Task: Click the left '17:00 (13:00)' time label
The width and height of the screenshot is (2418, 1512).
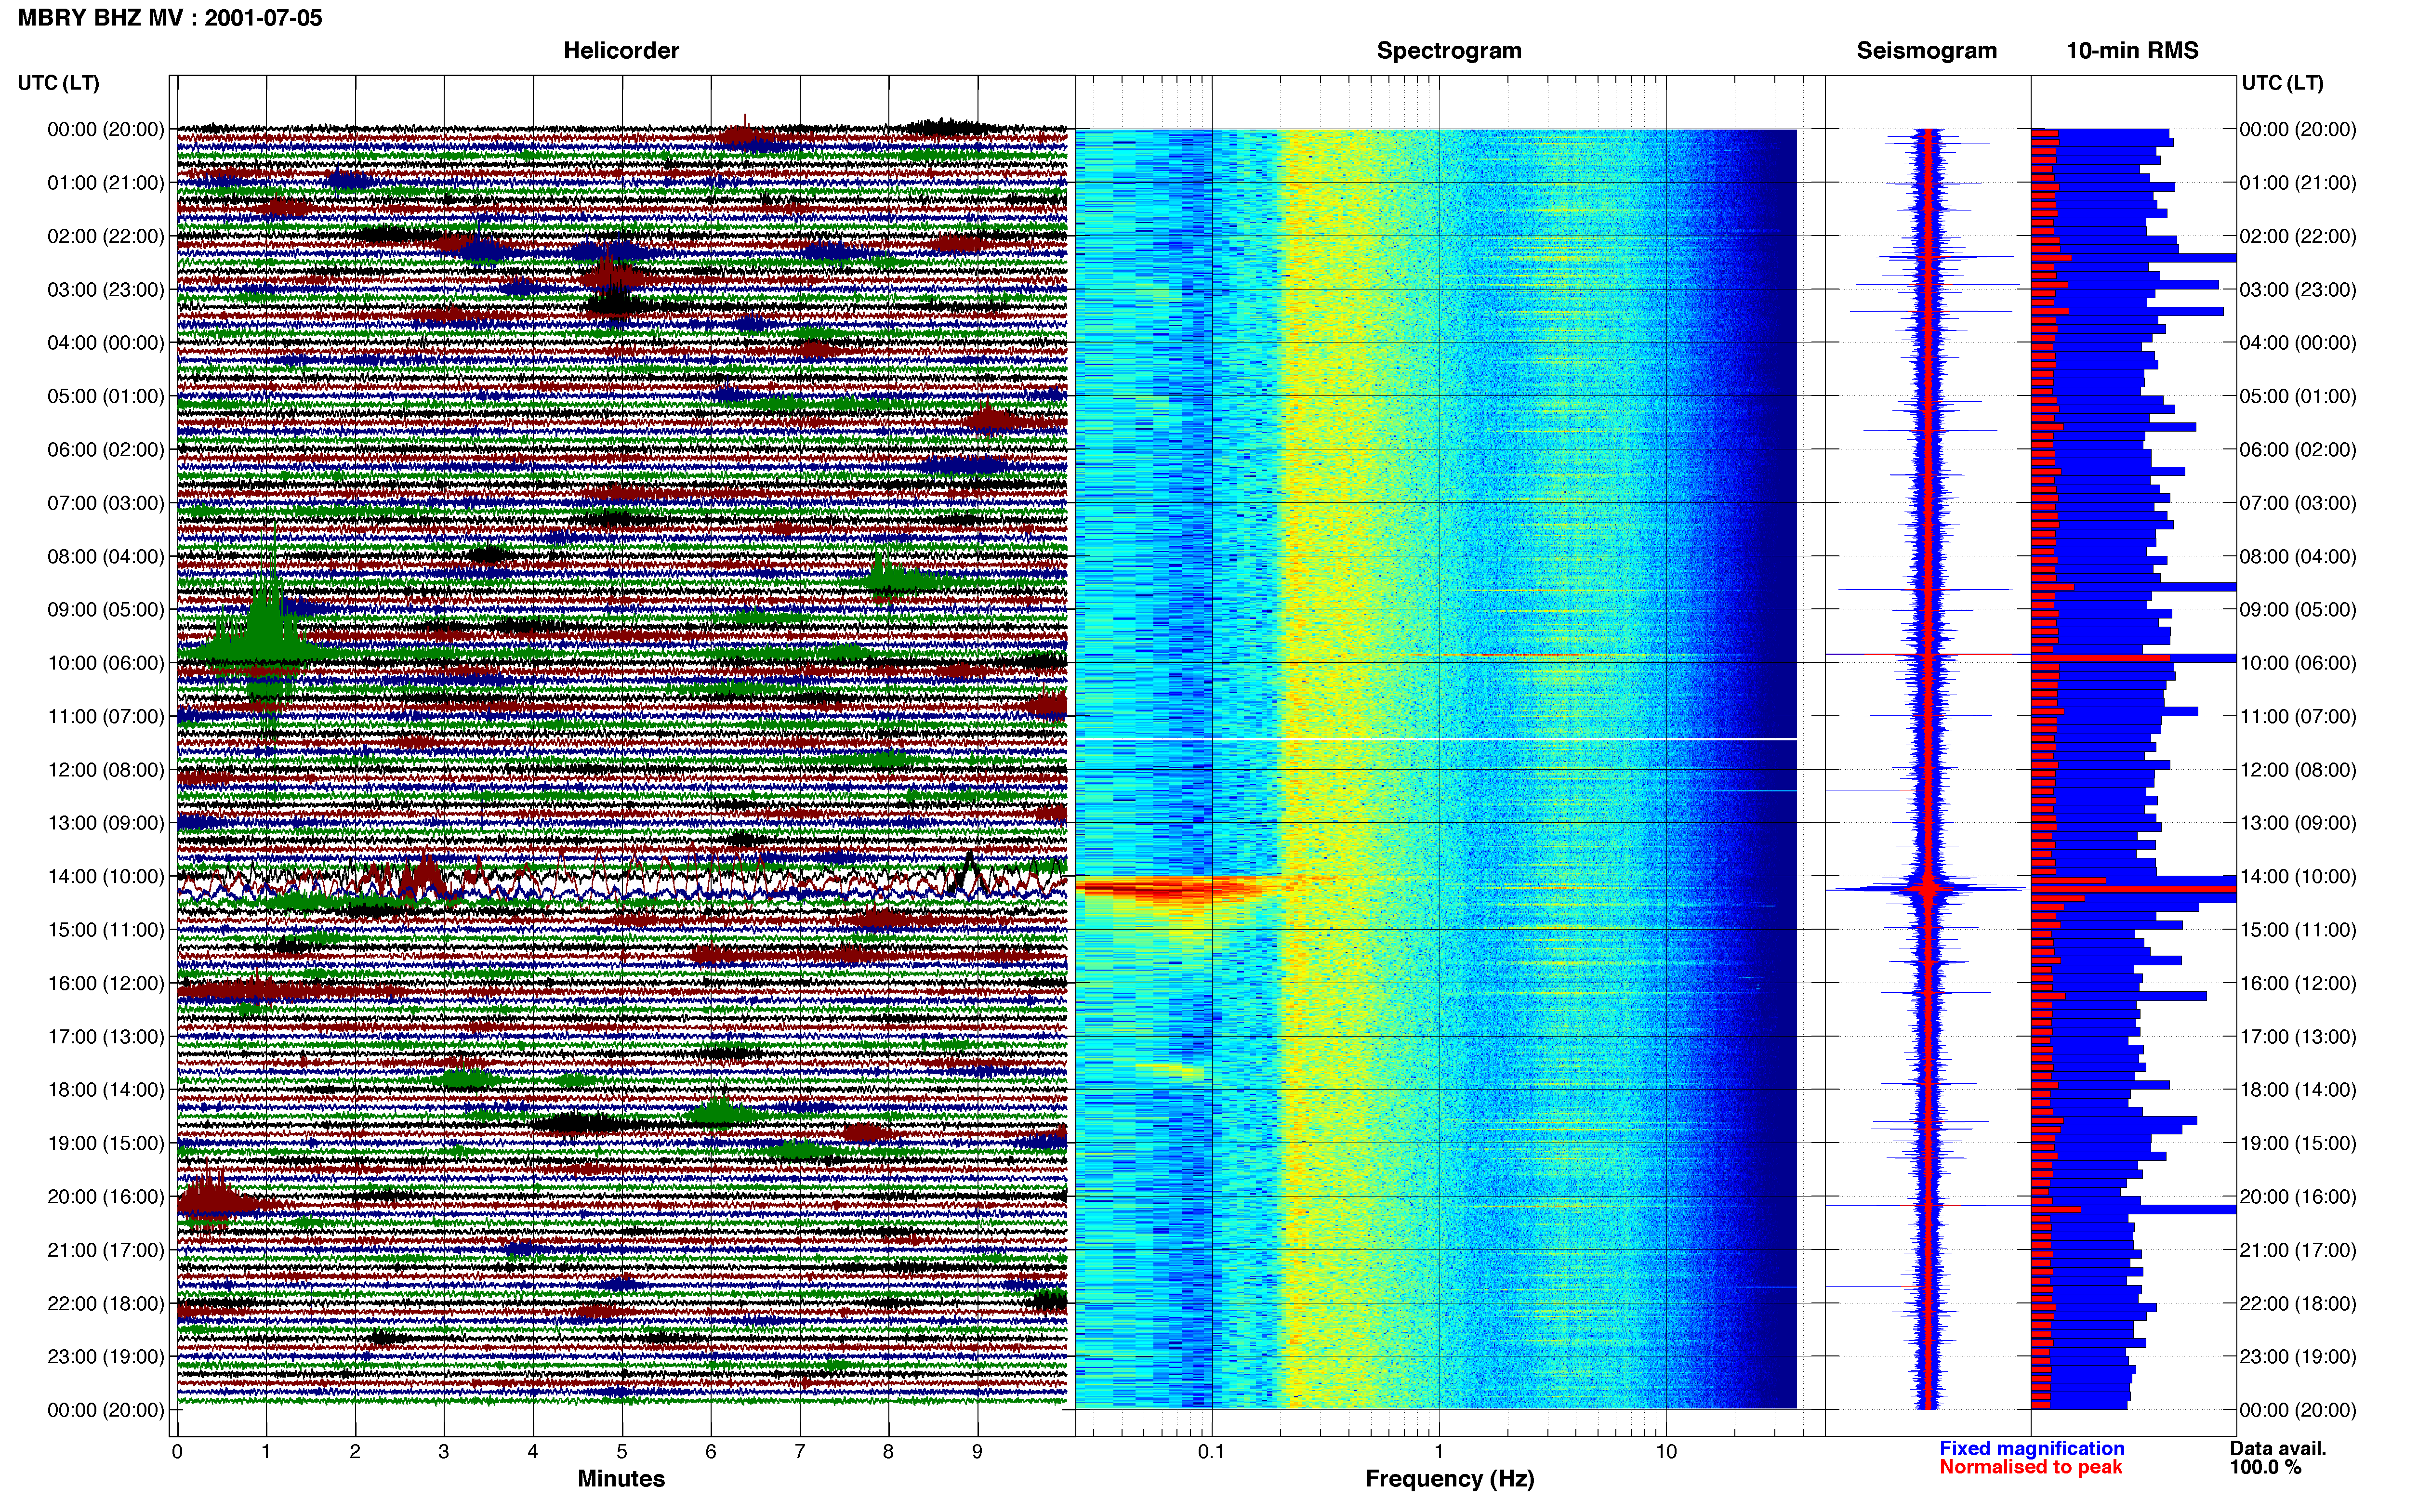Action: click(x=106, y=1036)
